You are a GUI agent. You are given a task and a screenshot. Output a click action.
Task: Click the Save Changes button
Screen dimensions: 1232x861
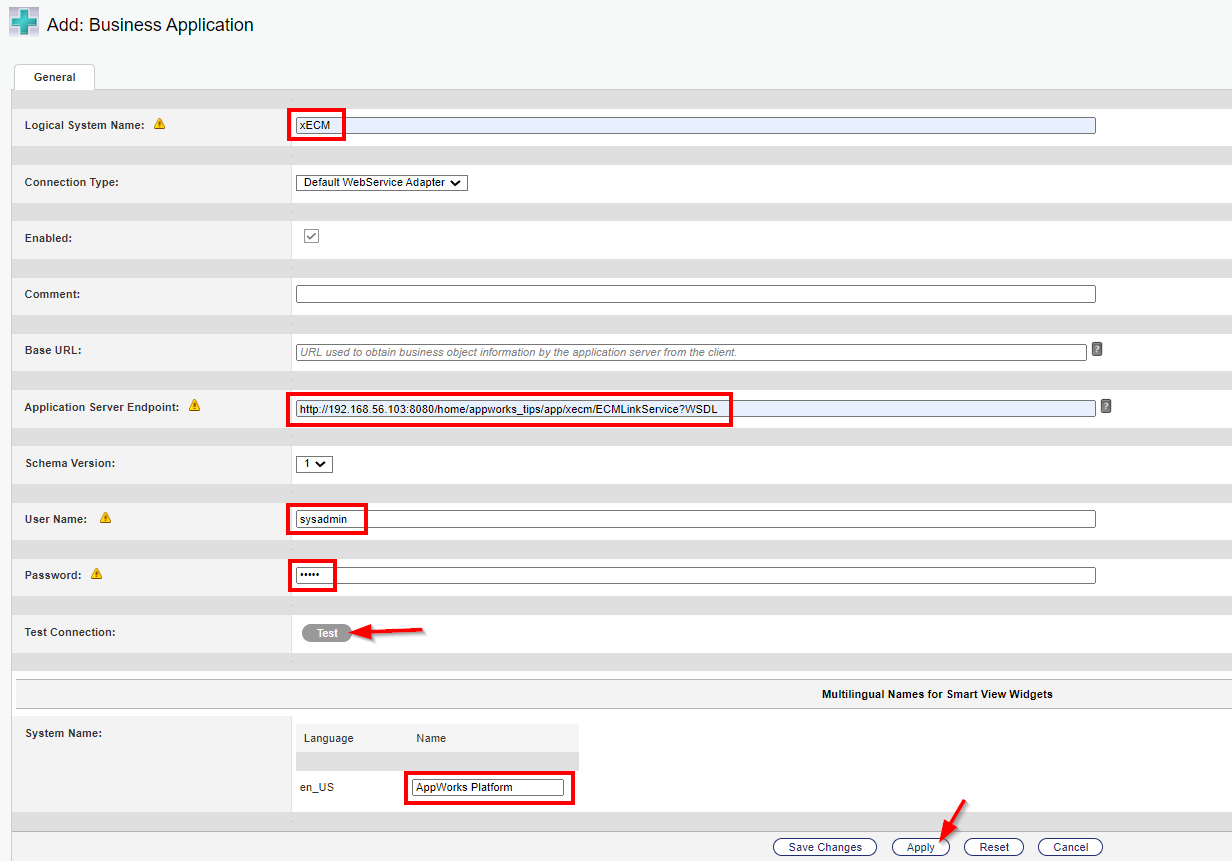tap(824, 847)
